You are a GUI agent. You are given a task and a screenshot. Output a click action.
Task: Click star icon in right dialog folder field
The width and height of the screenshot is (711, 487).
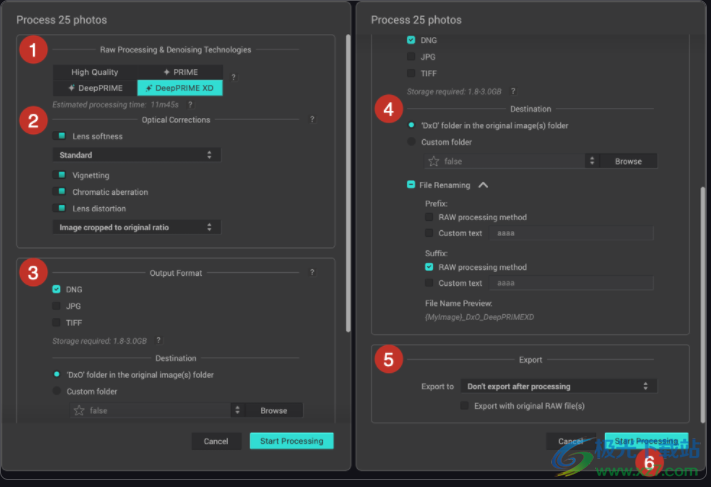(x=433, y=161)
